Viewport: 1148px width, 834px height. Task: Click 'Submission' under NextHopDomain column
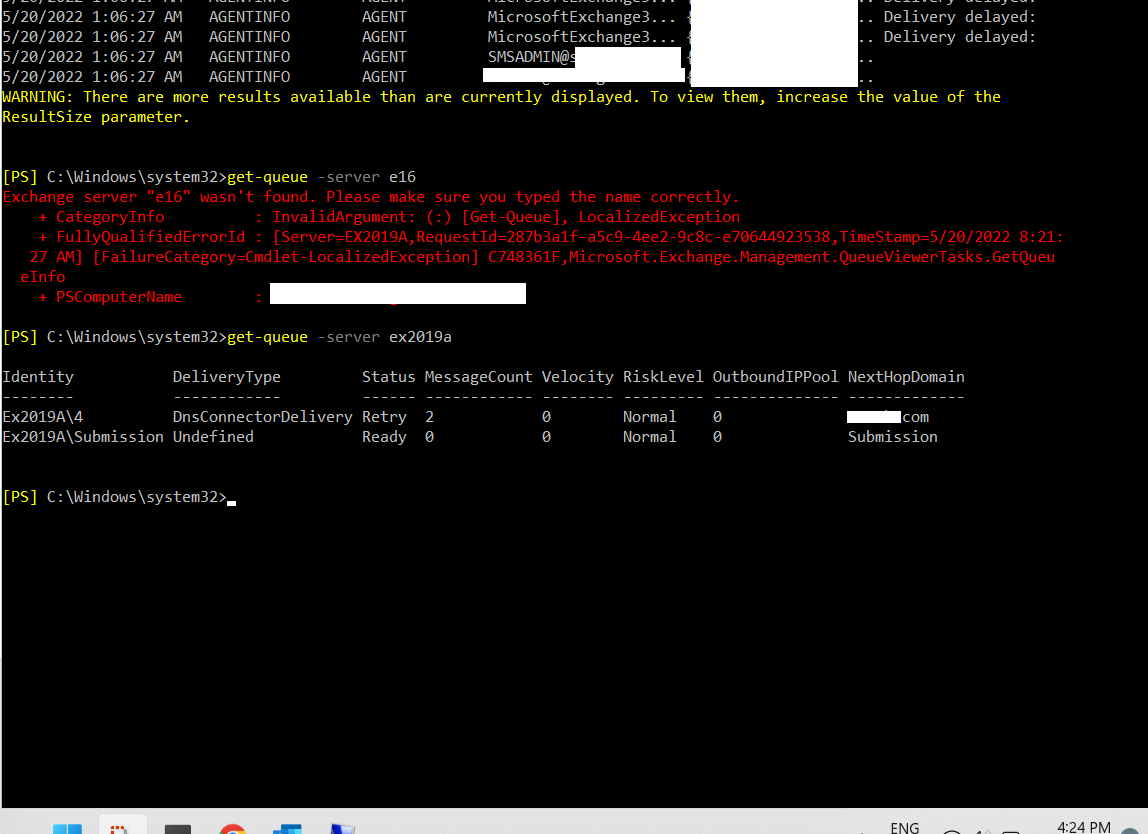pos(892,437)
